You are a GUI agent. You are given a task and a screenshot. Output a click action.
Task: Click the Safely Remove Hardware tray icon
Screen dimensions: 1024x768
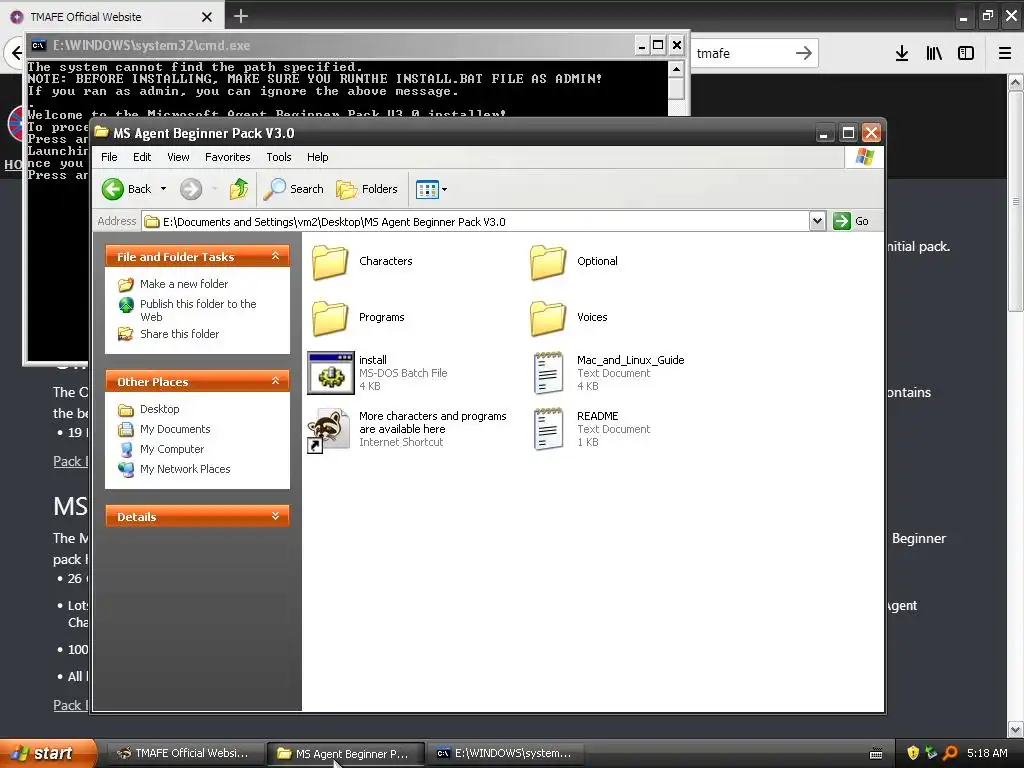point(931,753)
